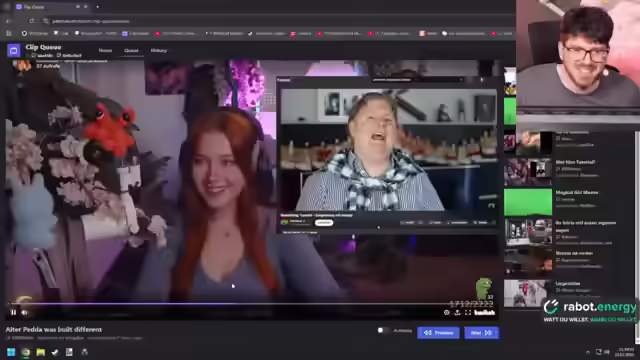640x360 pixels.
Task: Switch to the Home tab
Action: point(105,51)
